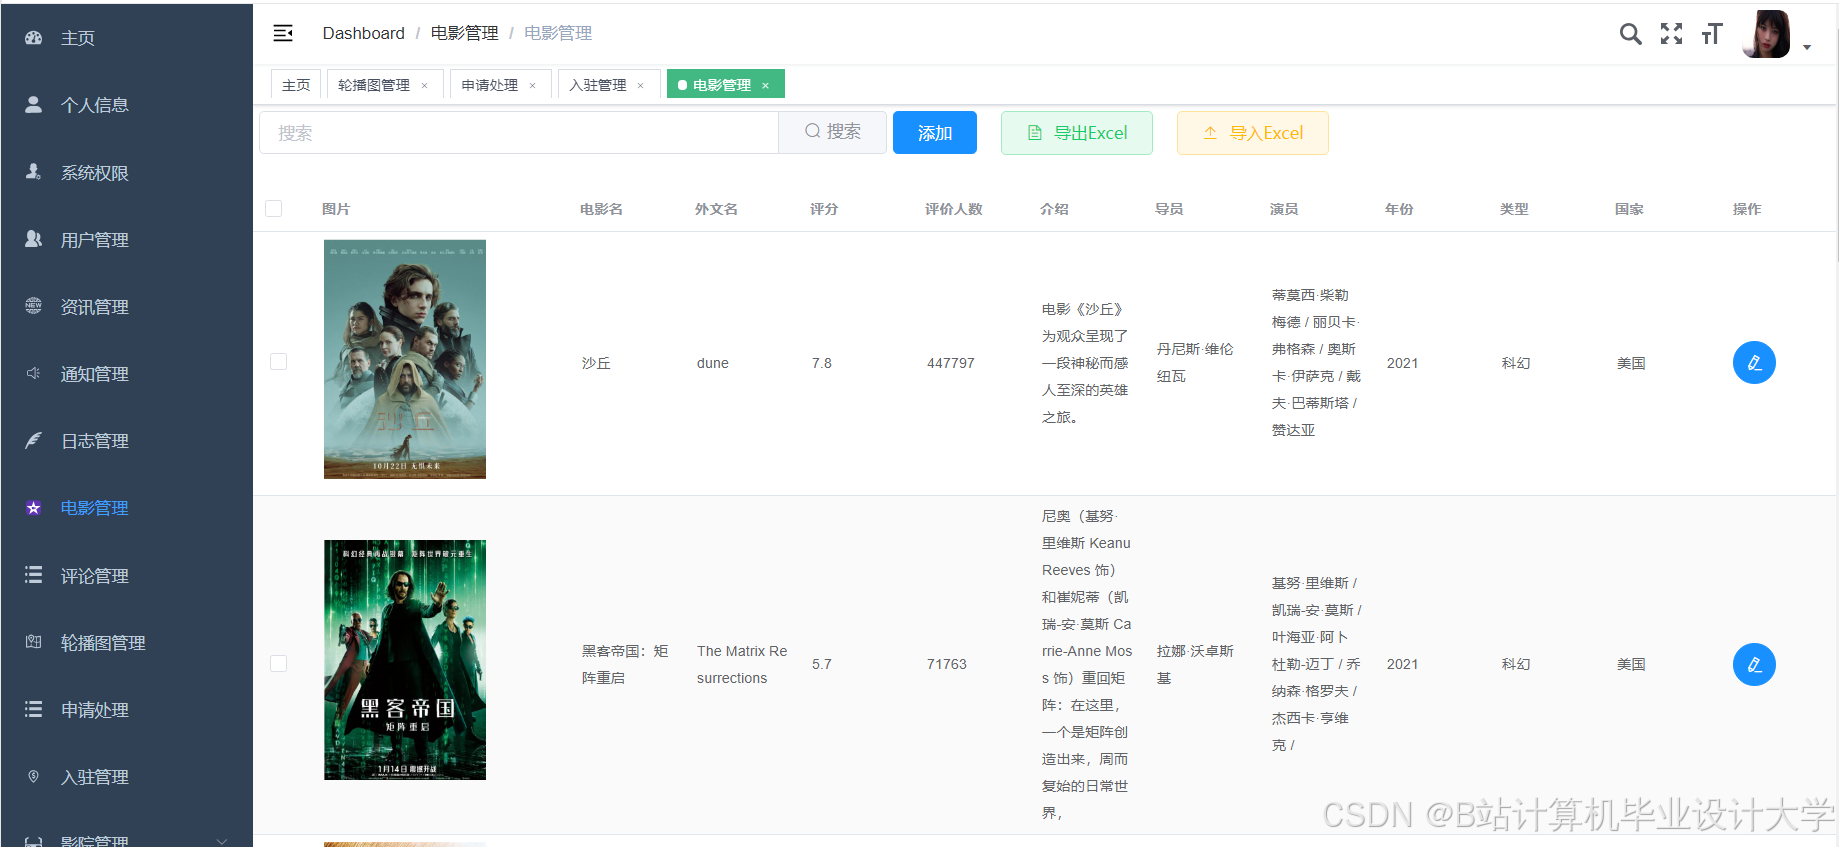Screen dimensions: 1839x847
Task: Toggle fullscreen mode icon
Action: click(1671, 34)
